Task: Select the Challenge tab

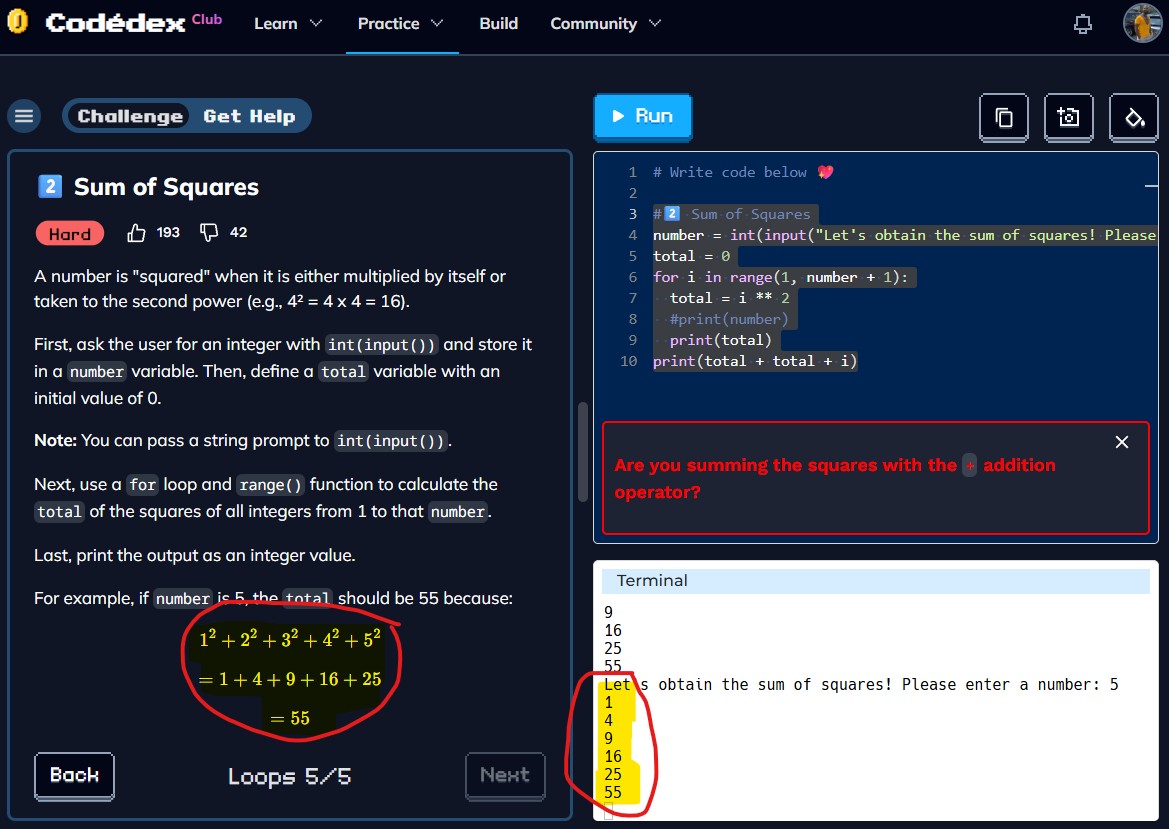Action: [x=130, y=116]
